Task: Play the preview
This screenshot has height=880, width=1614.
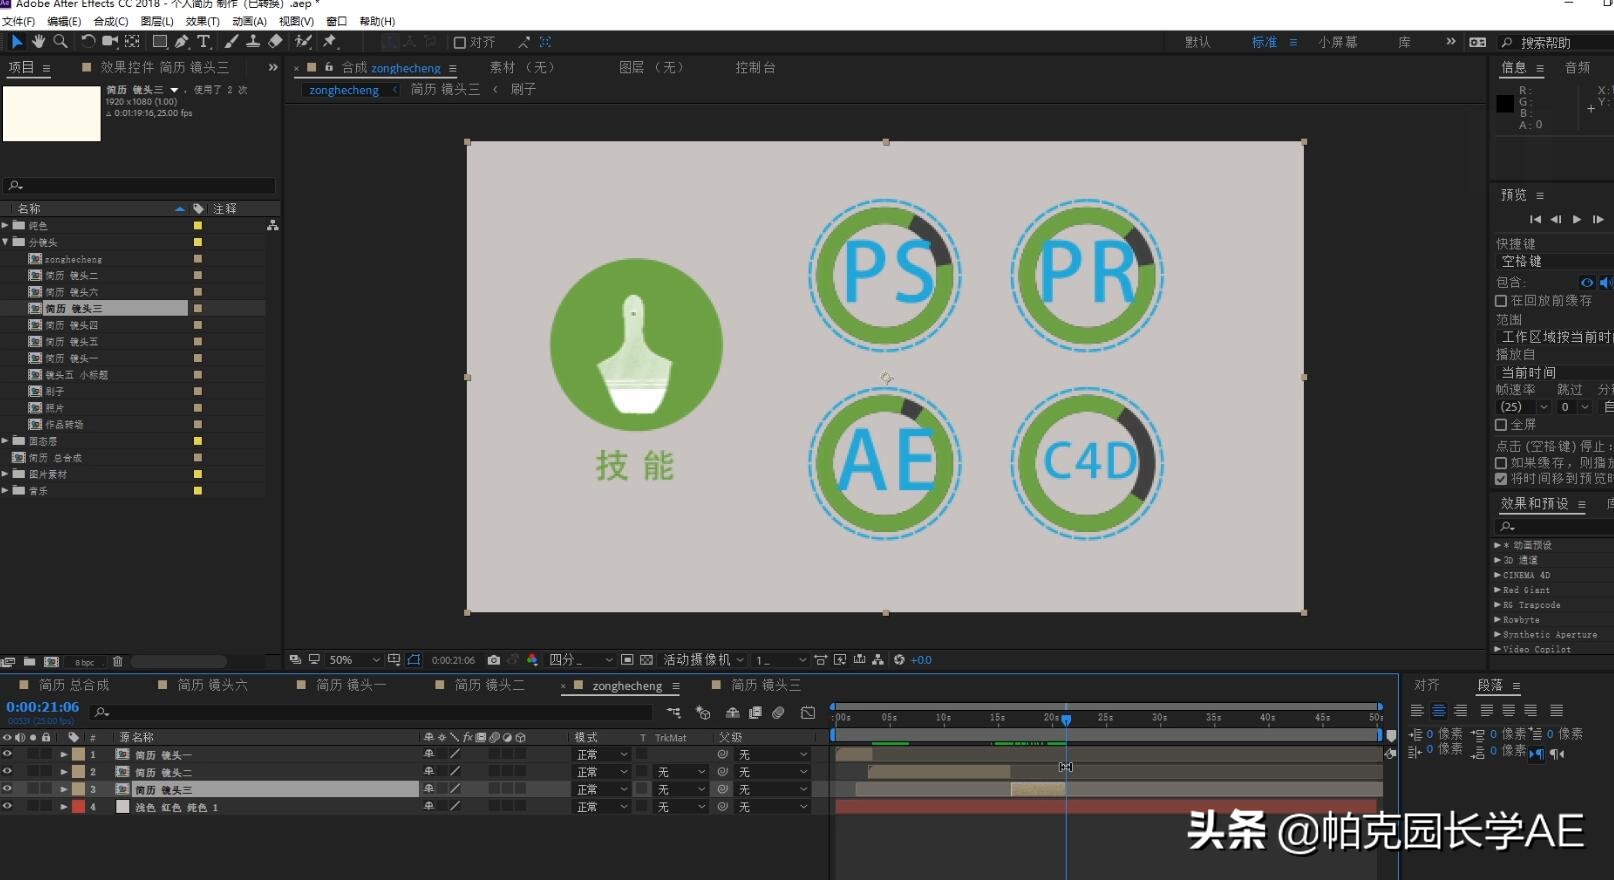Action: click(x=1577, y=219)
